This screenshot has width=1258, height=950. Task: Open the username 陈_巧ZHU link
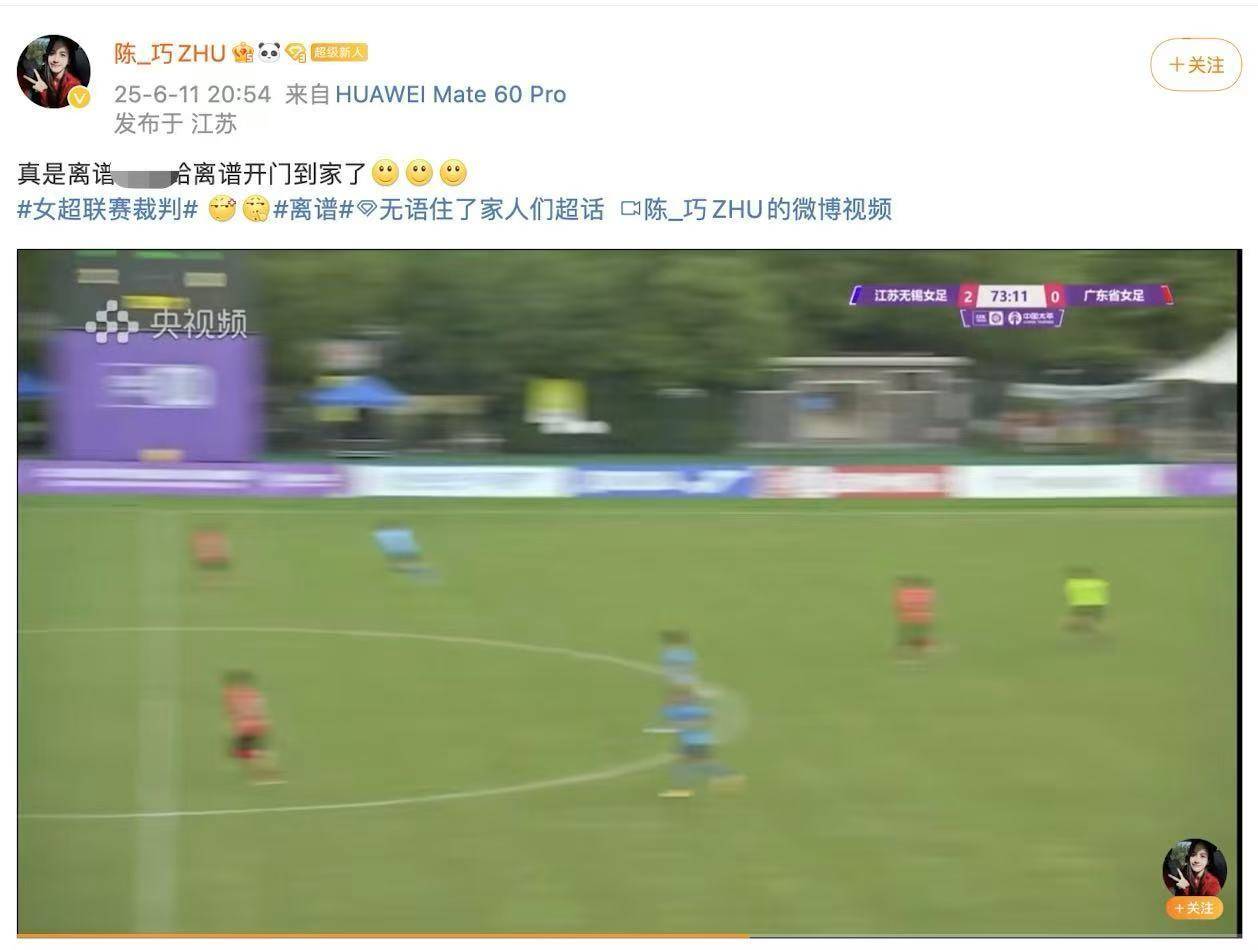[170, 53]
